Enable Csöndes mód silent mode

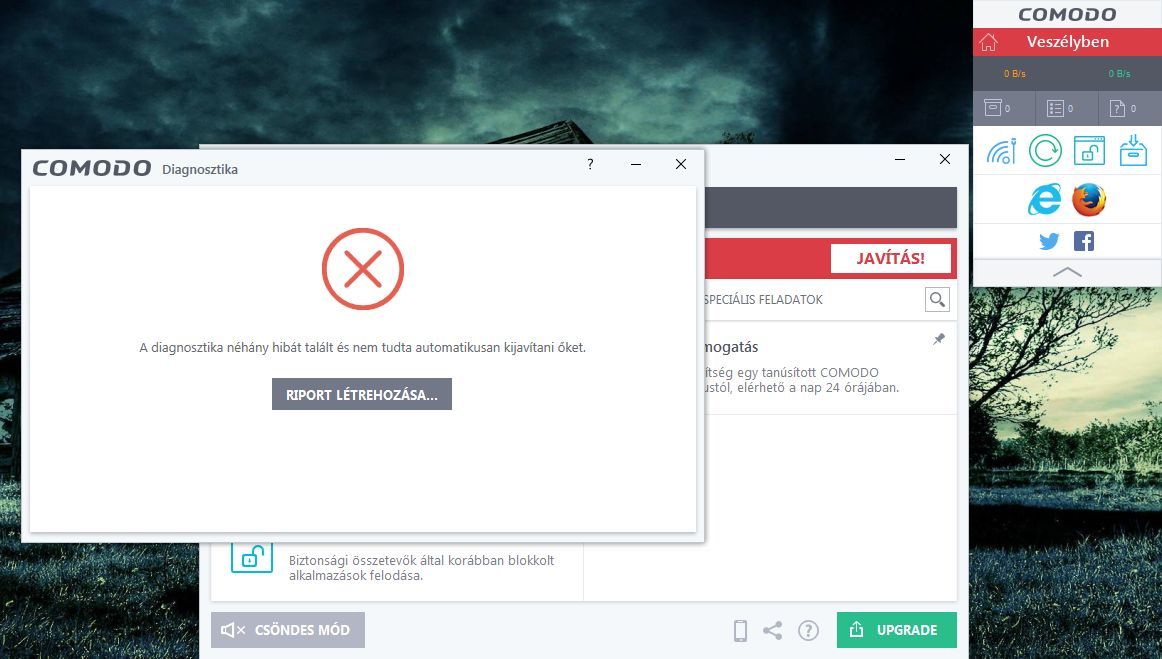(288, 630)
